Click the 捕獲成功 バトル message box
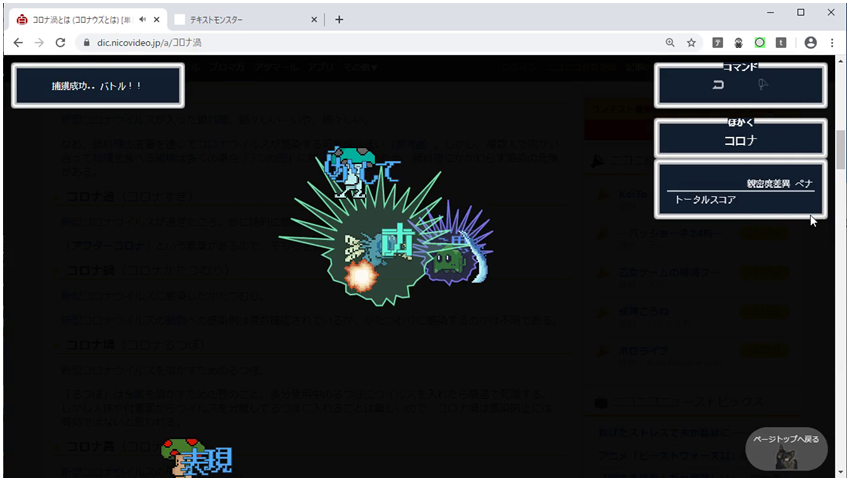Viewport: 851px width, 482px height. coord(98,86)
